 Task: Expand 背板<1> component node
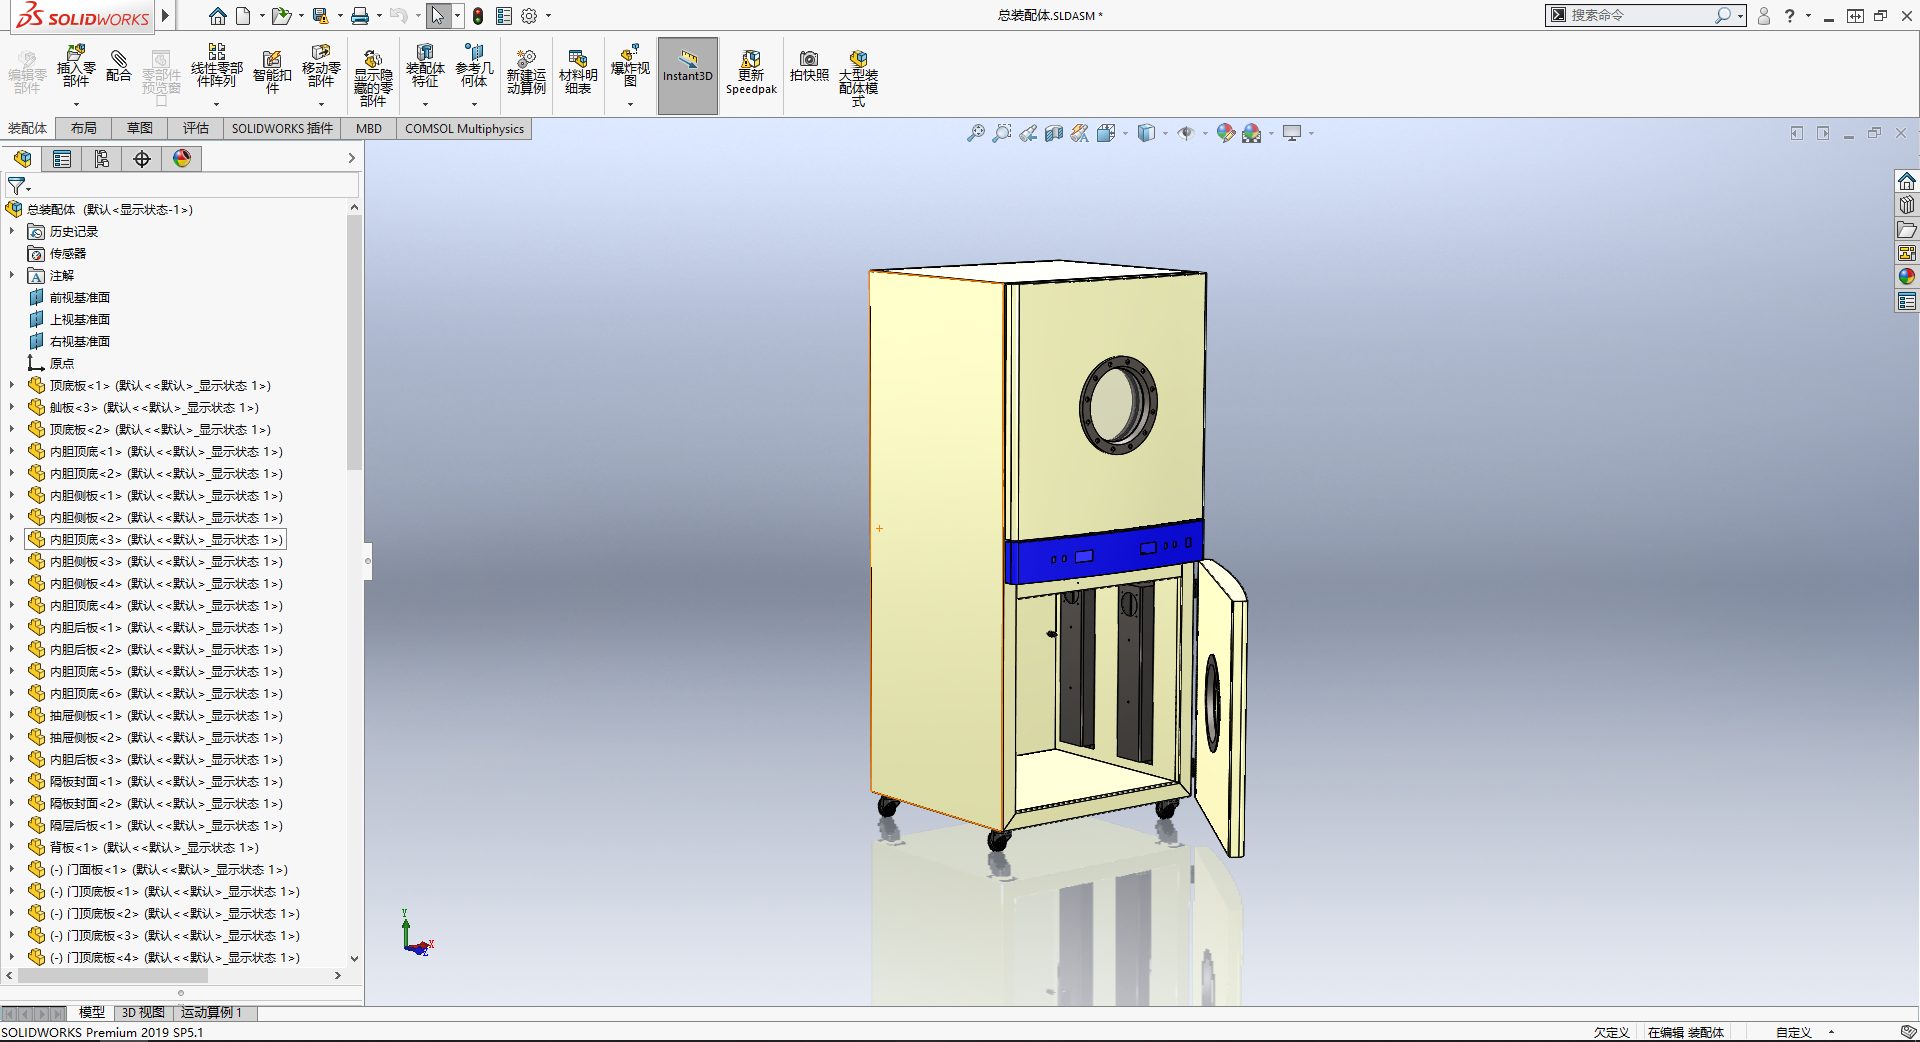point(12,847)
